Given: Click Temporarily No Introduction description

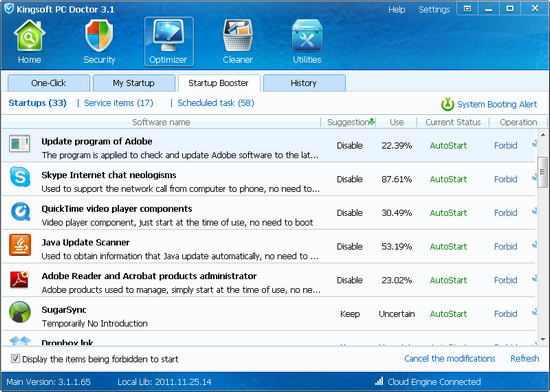Looking at the screenshot, I should click(95, 323).
